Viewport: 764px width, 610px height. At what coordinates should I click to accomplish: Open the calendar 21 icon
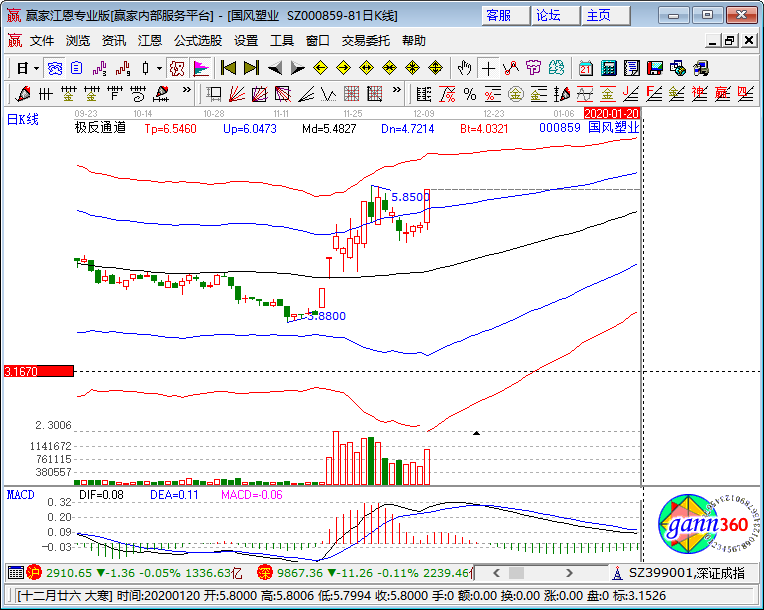586,68
